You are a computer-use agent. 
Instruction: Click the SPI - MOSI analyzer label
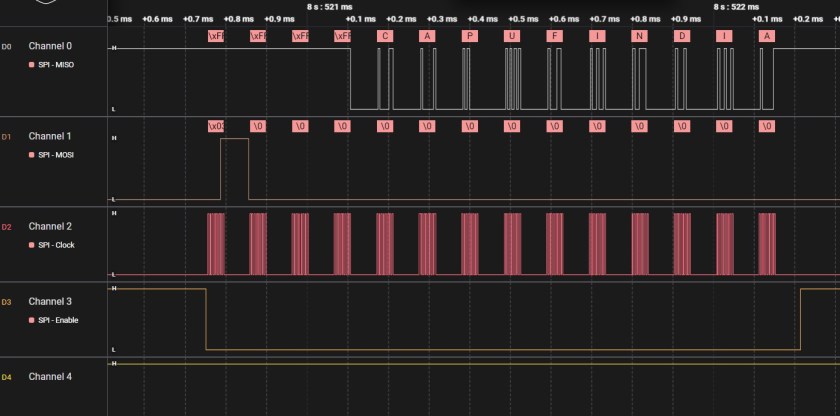point(56,155)
